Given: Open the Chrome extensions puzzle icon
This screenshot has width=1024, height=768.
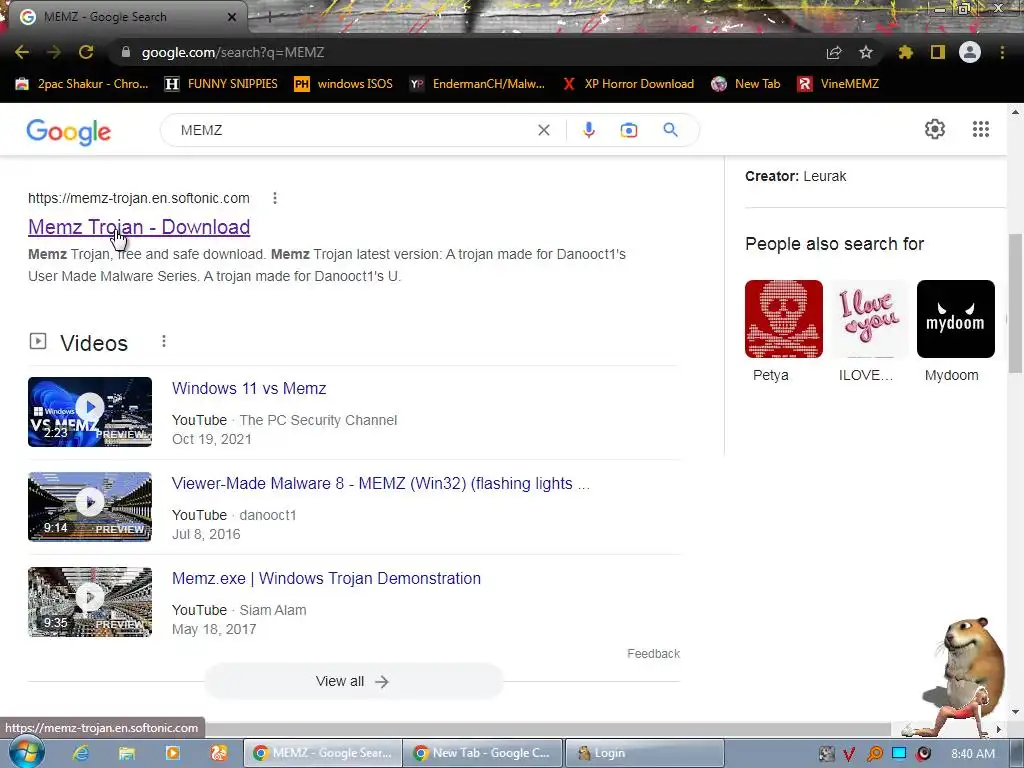Looking at the screenshot, I should coord(905,52).
